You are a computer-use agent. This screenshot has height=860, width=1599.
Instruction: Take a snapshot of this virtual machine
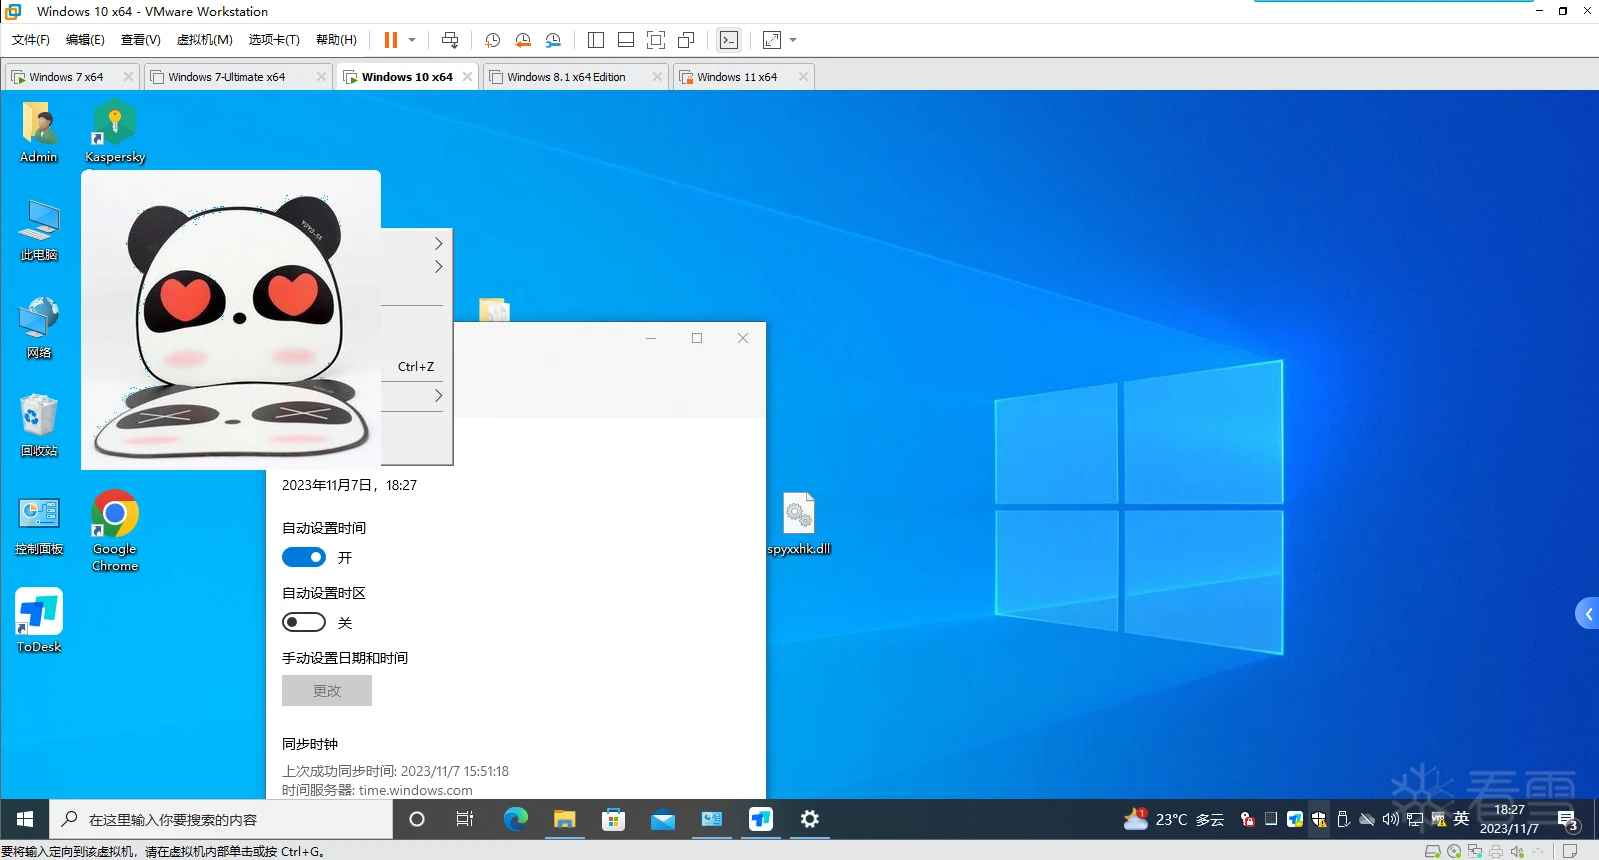pyautogui.click(x=492, y=40)
